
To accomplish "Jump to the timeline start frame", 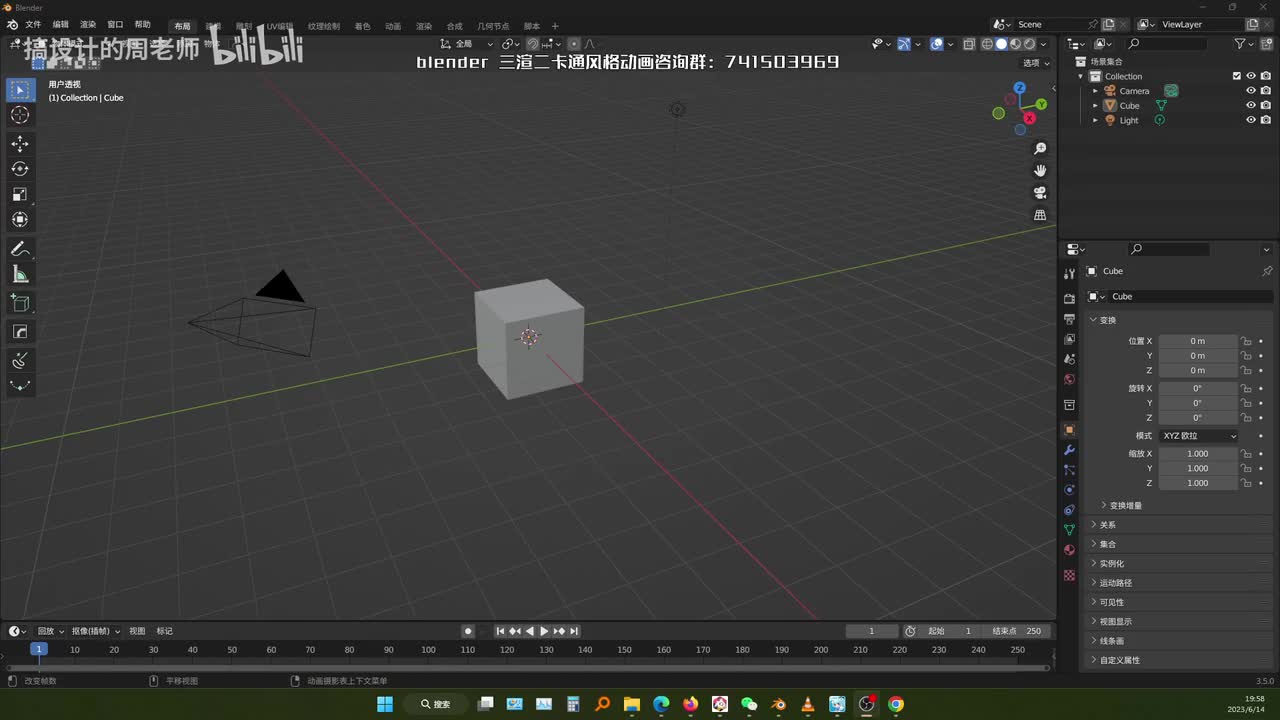I will point(501,631).
